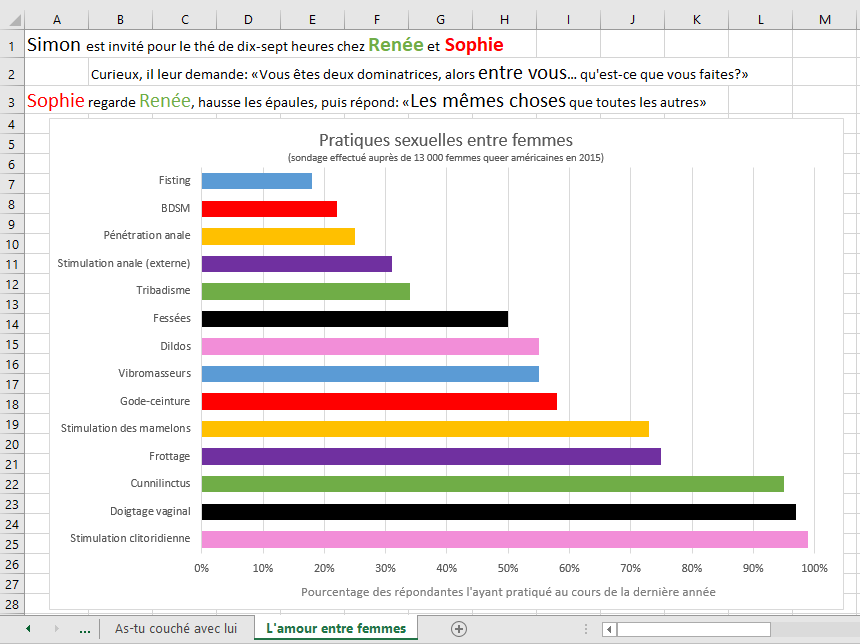Click the horizontal scrollbar left arrow
Screen dimensions: 860x644
(x=608, y=629)
